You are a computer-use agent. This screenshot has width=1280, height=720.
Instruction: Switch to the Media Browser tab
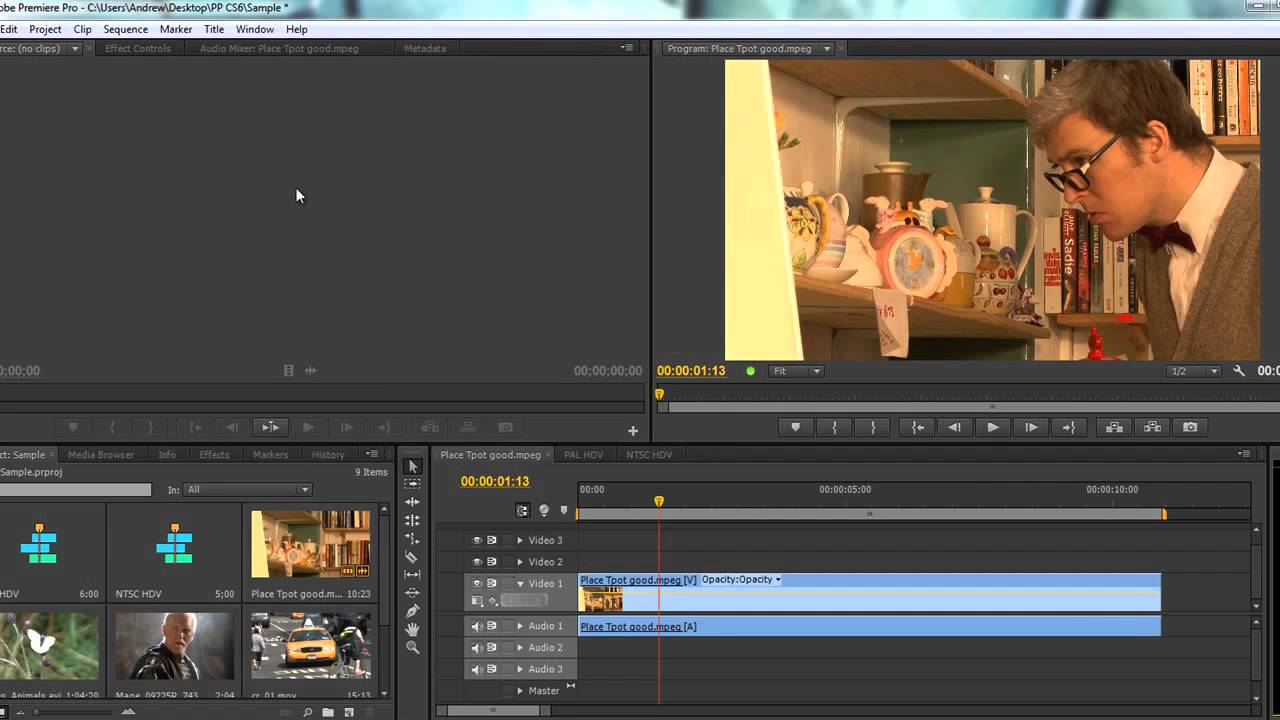click(101, 455)
